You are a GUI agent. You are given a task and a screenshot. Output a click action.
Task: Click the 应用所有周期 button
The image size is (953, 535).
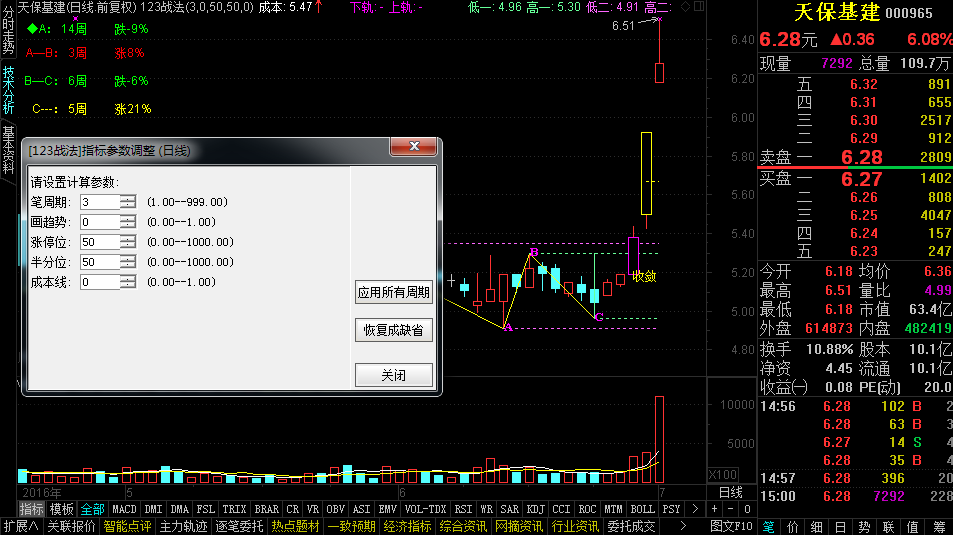click(x=394, y=292)
